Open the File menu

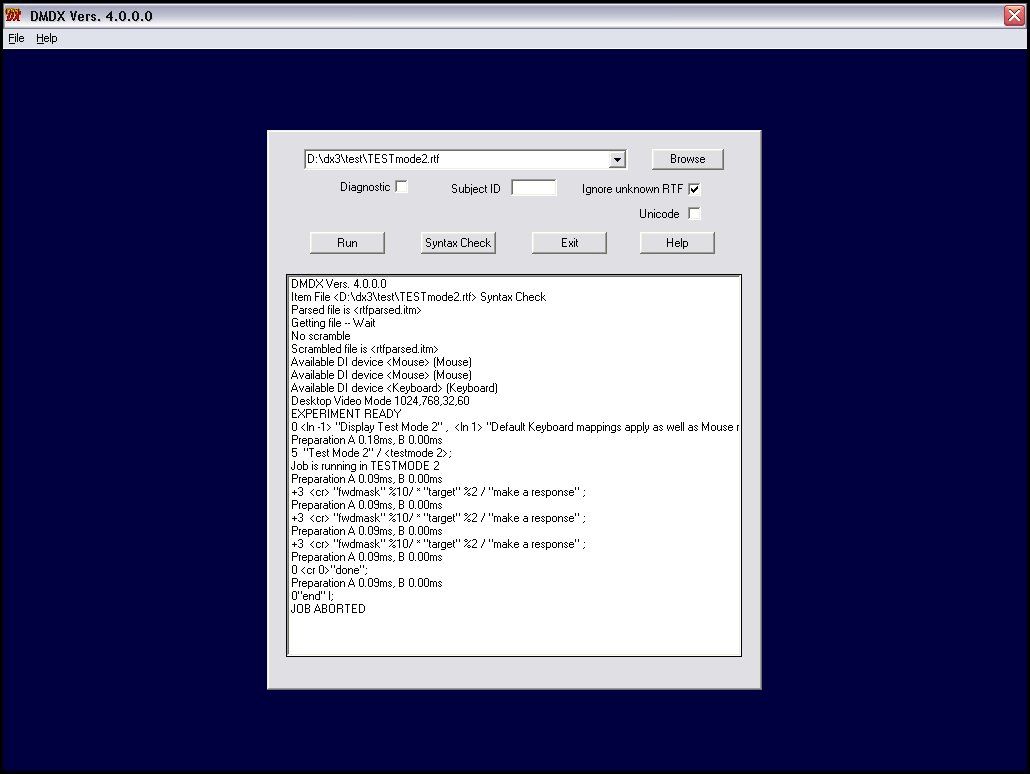point(15,38)
